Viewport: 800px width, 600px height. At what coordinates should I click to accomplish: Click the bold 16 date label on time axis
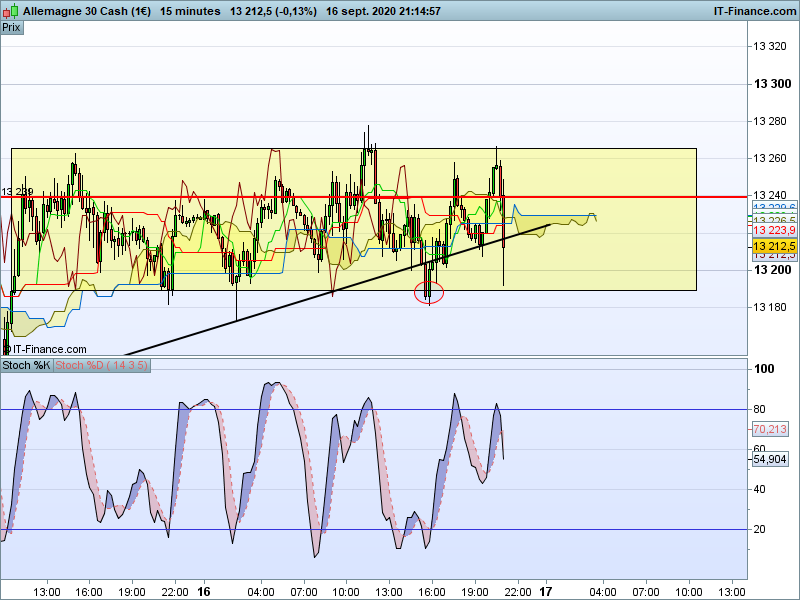[x=204, y=592]
